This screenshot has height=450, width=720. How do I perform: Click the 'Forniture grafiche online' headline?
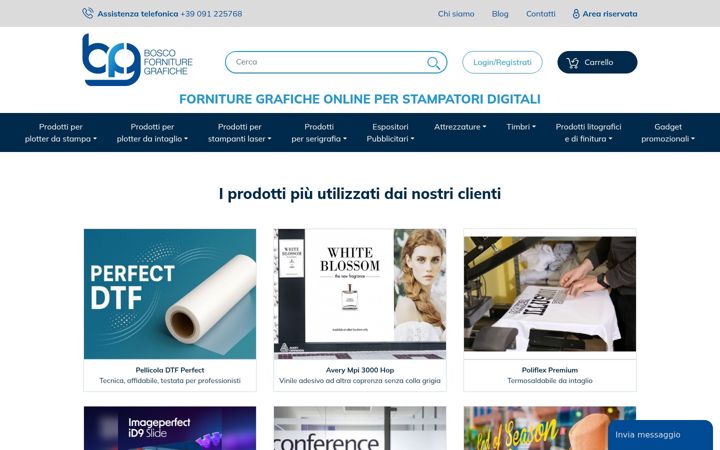[x=360, y=99]
